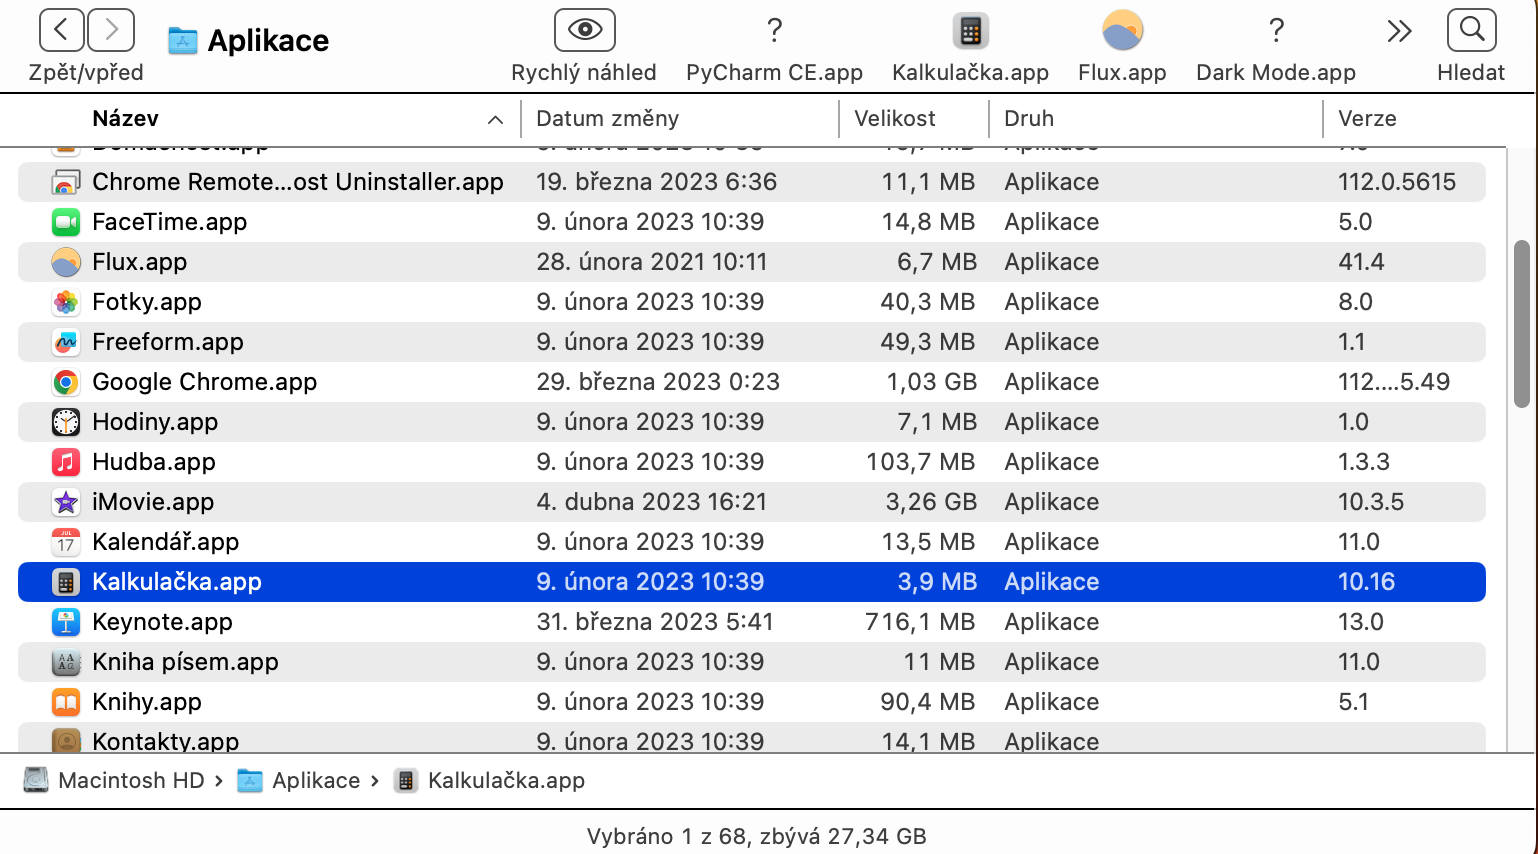Select the iMovie.app star icon

66,502
